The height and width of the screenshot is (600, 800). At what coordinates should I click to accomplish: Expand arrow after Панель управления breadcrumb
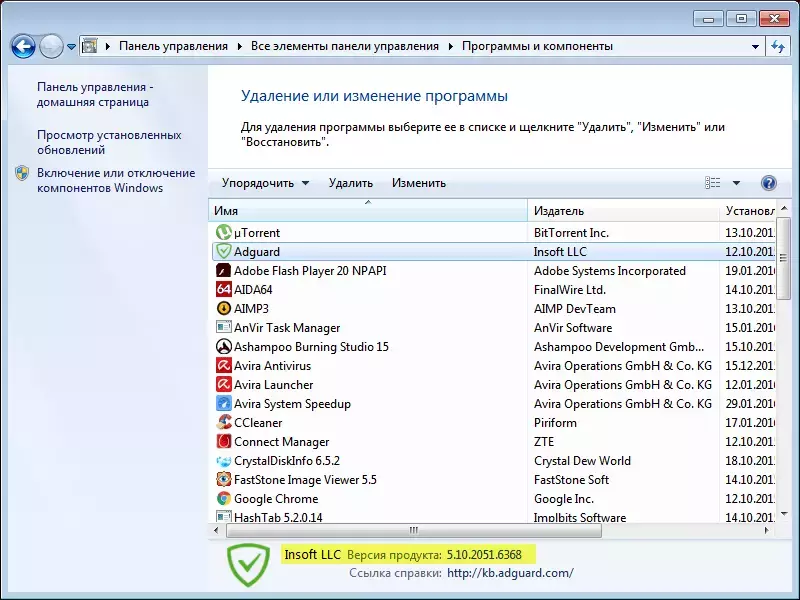[239, 46]
